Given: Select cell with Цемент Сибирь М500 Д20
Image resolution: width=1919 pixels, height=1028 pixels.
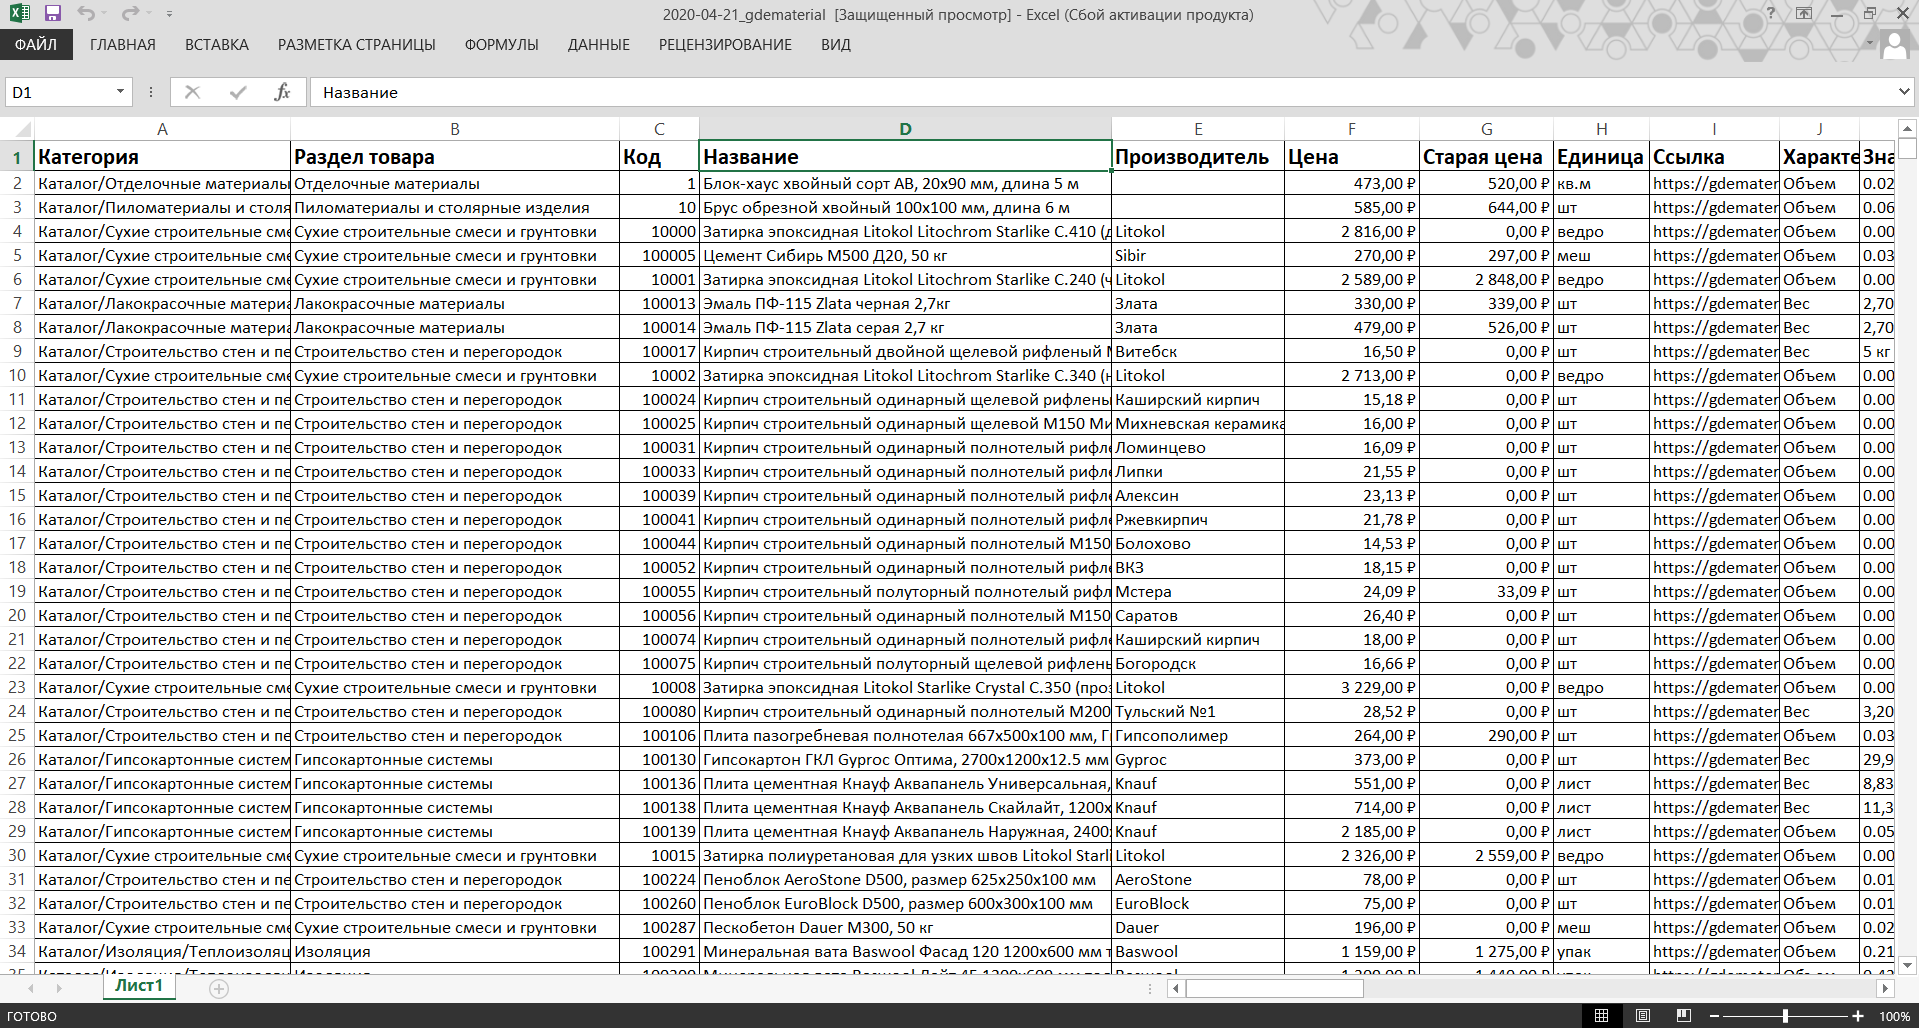Looking at the screenshot, I should coord(905,255).
